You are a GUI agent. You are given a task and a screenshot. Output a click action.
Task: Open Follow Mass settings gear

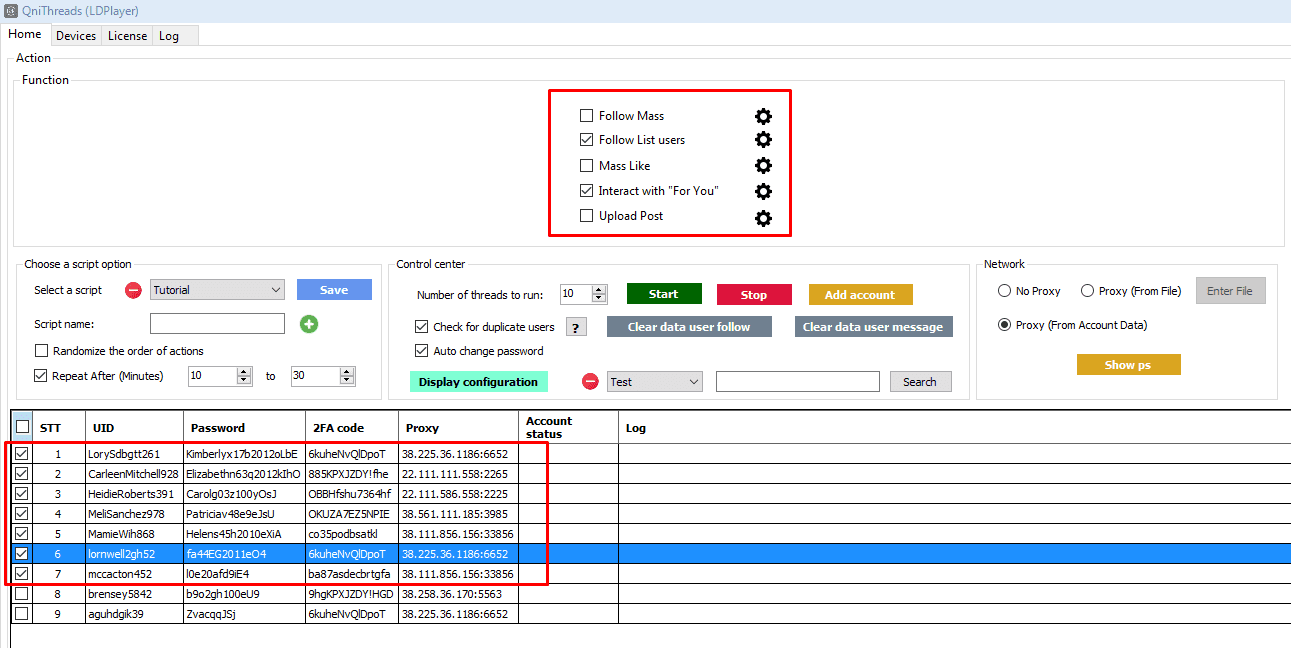(763, 116)
